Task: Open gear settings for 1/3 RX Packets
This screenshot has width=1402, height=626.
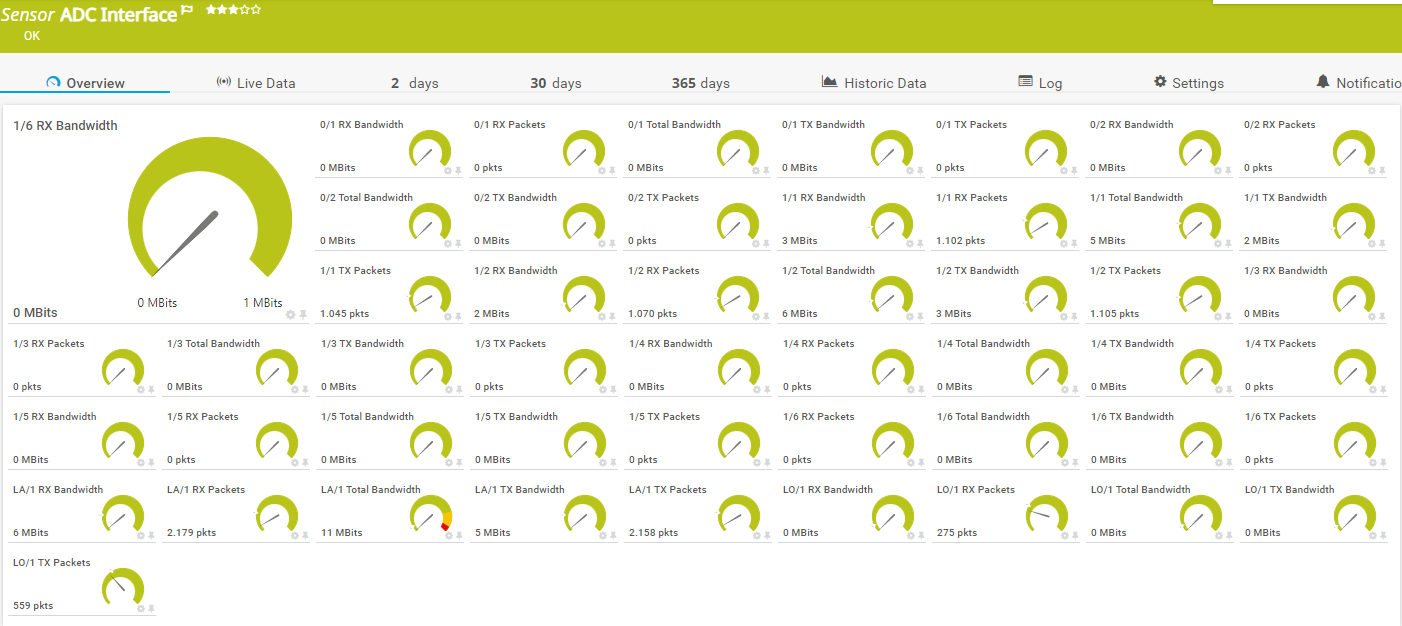Action: click(x=140, y=390)
